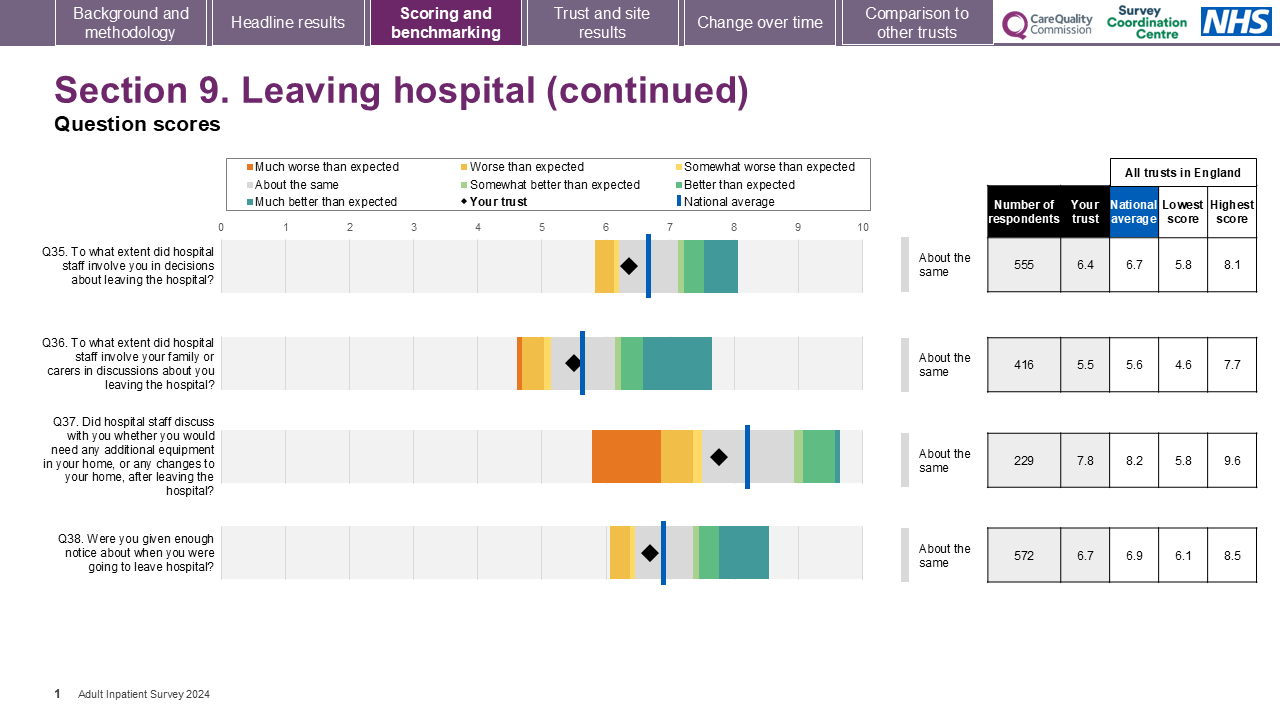Screen dimensions: 1280x720
Task: Click the Q36 black diamond trust marker
Action: (x=573, y=363)
